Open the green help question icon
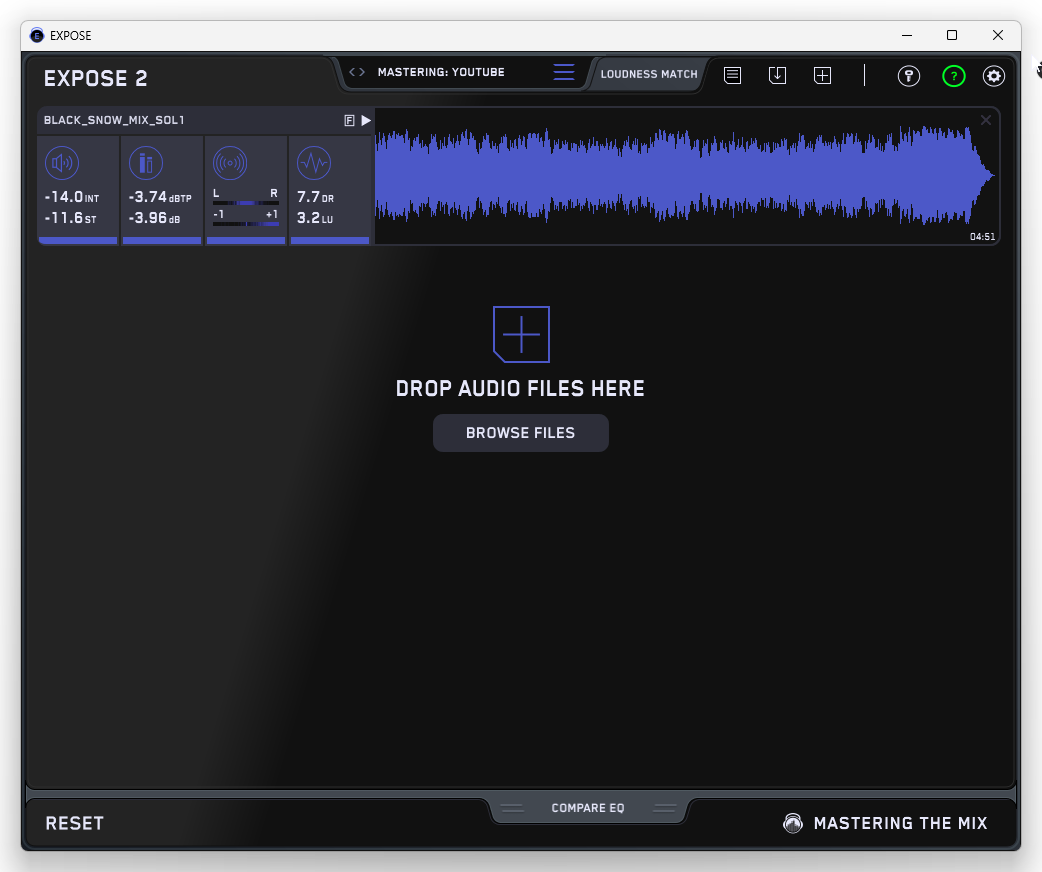This screenshot has width=1042, height=872. coord(953,76)
